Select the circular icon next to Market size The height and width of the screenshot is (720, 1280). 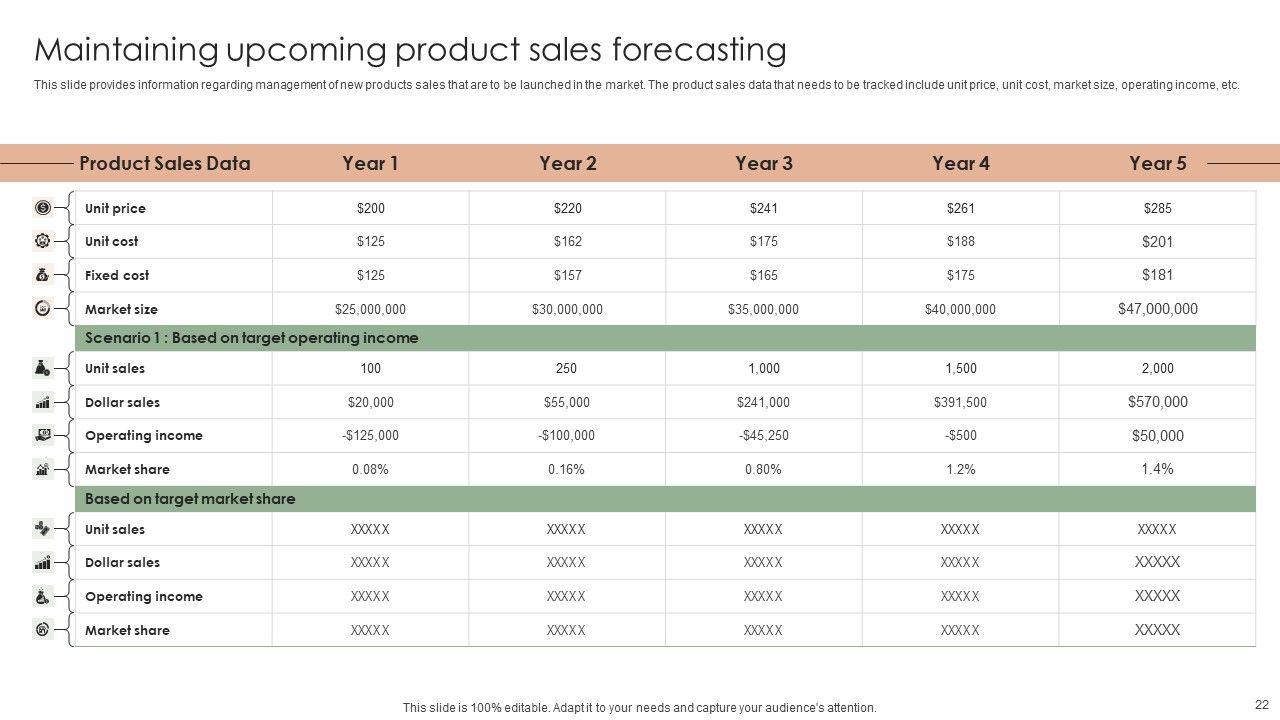43,309
